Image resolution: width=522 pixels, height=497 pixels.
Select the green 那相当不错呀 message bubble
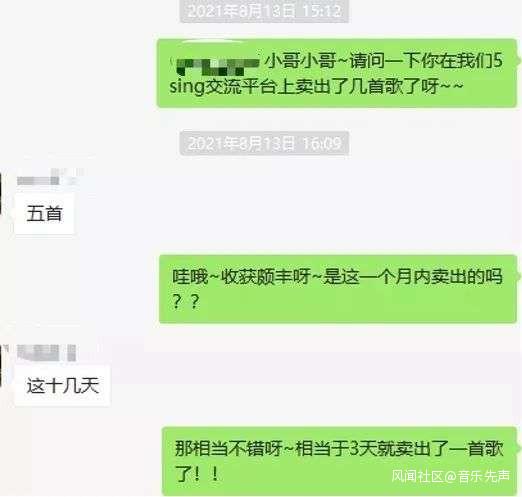[339, 461]
